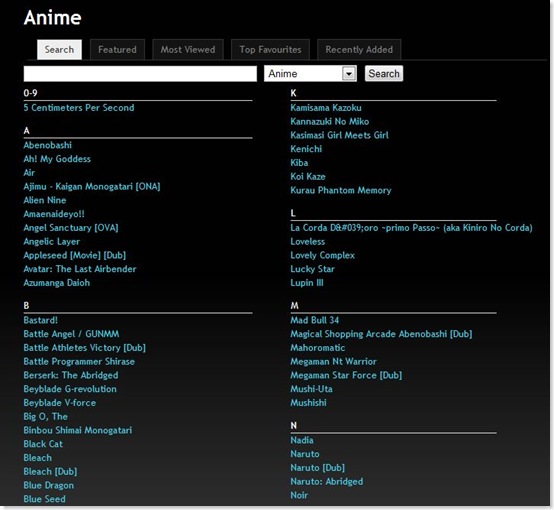Open Azumanga Daioh link

click(x=57, y=283)
